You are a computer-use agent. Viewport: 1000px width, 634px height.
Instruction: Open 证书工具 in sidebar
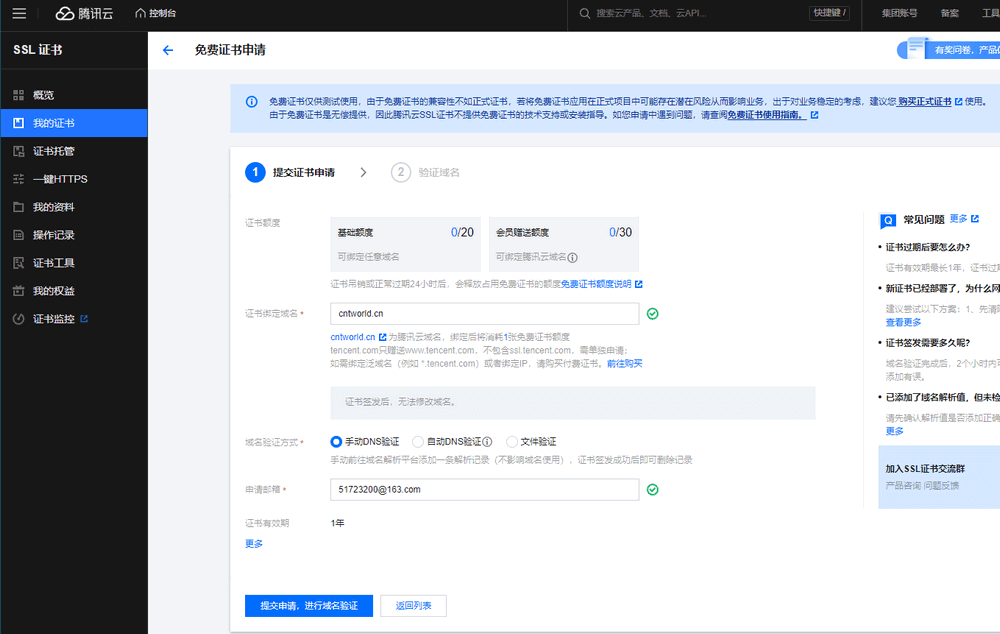[53, 263]
